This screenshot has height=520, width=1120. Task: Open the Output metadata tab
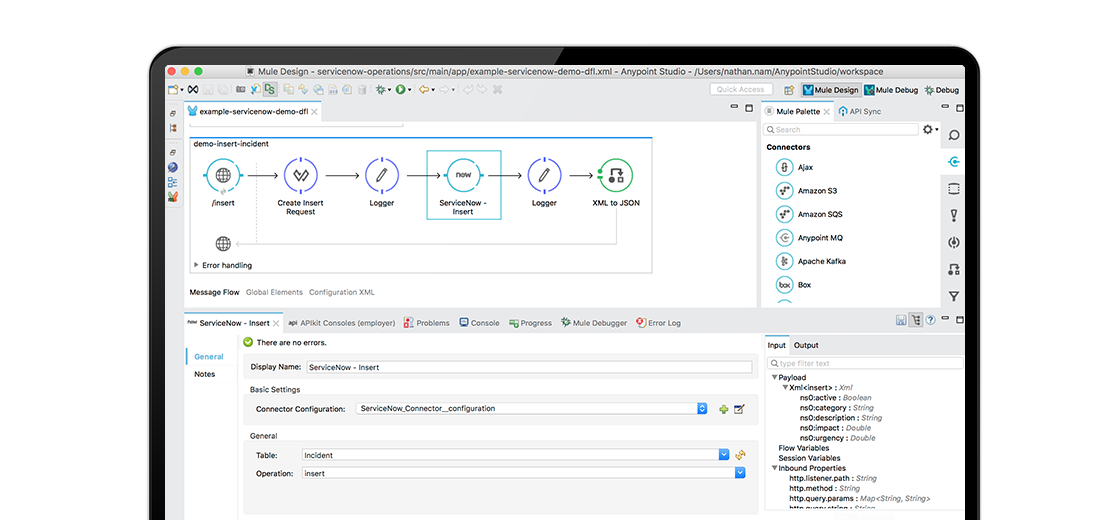pos(806,345)
